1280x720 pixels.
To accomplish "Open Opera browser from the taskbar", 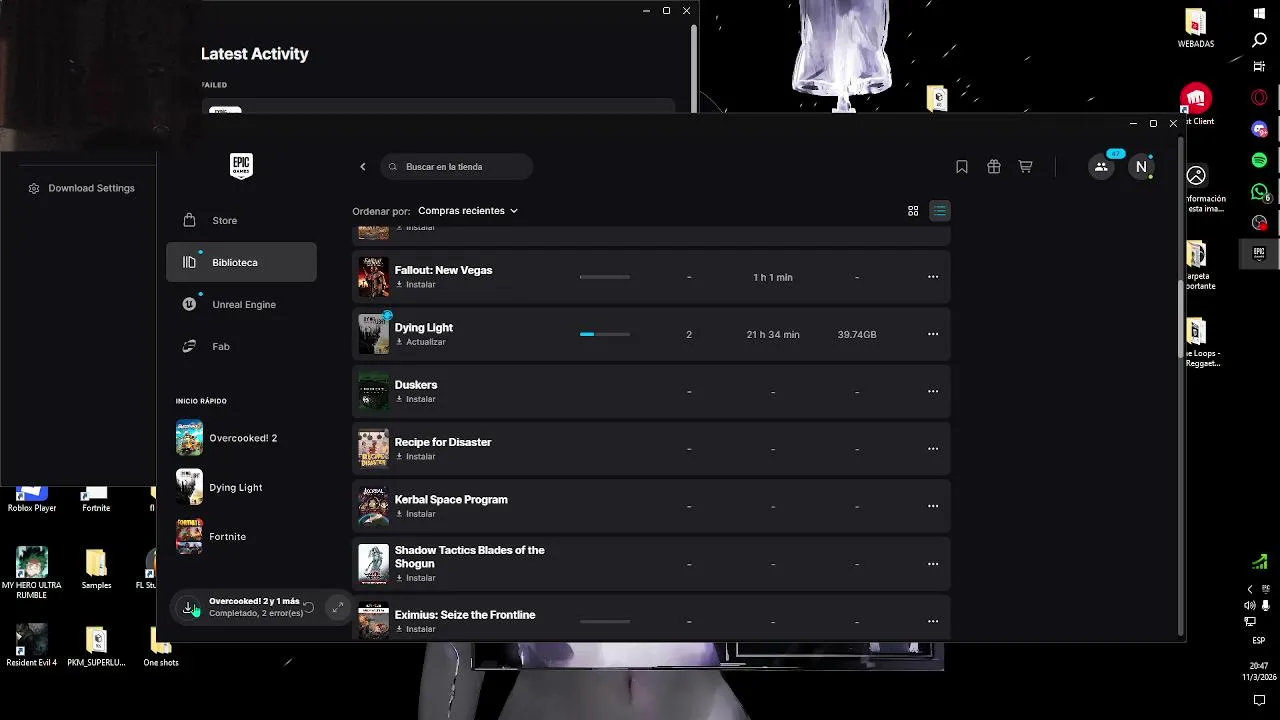I will (1259, 98).
